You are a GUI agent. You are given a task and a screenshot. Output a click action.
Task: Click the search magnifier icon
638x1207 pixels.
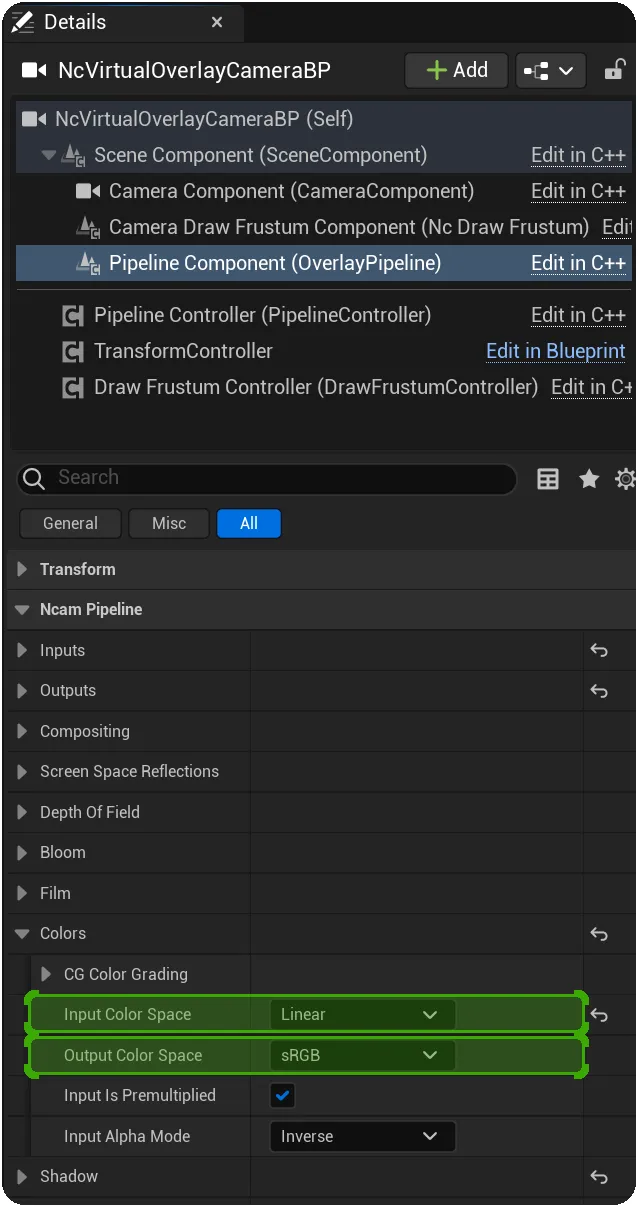pos(34,479)
